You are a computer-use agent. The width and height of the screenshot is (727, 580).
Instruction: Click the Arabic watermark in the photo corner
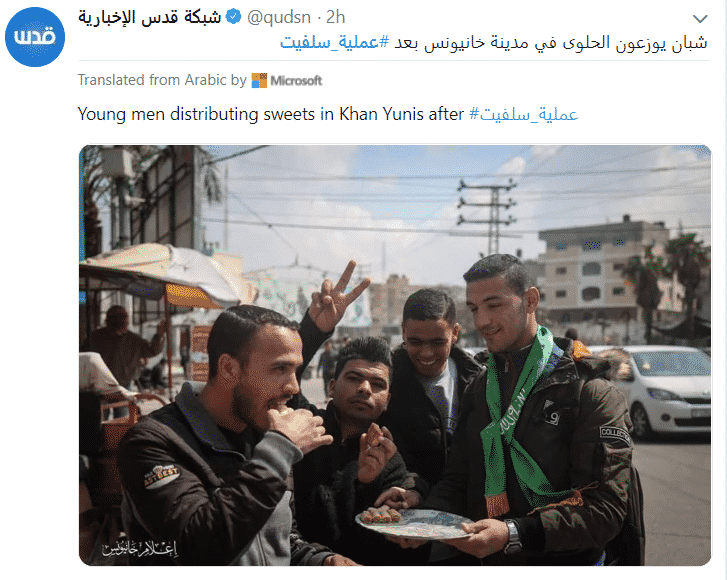coord(140,548)
